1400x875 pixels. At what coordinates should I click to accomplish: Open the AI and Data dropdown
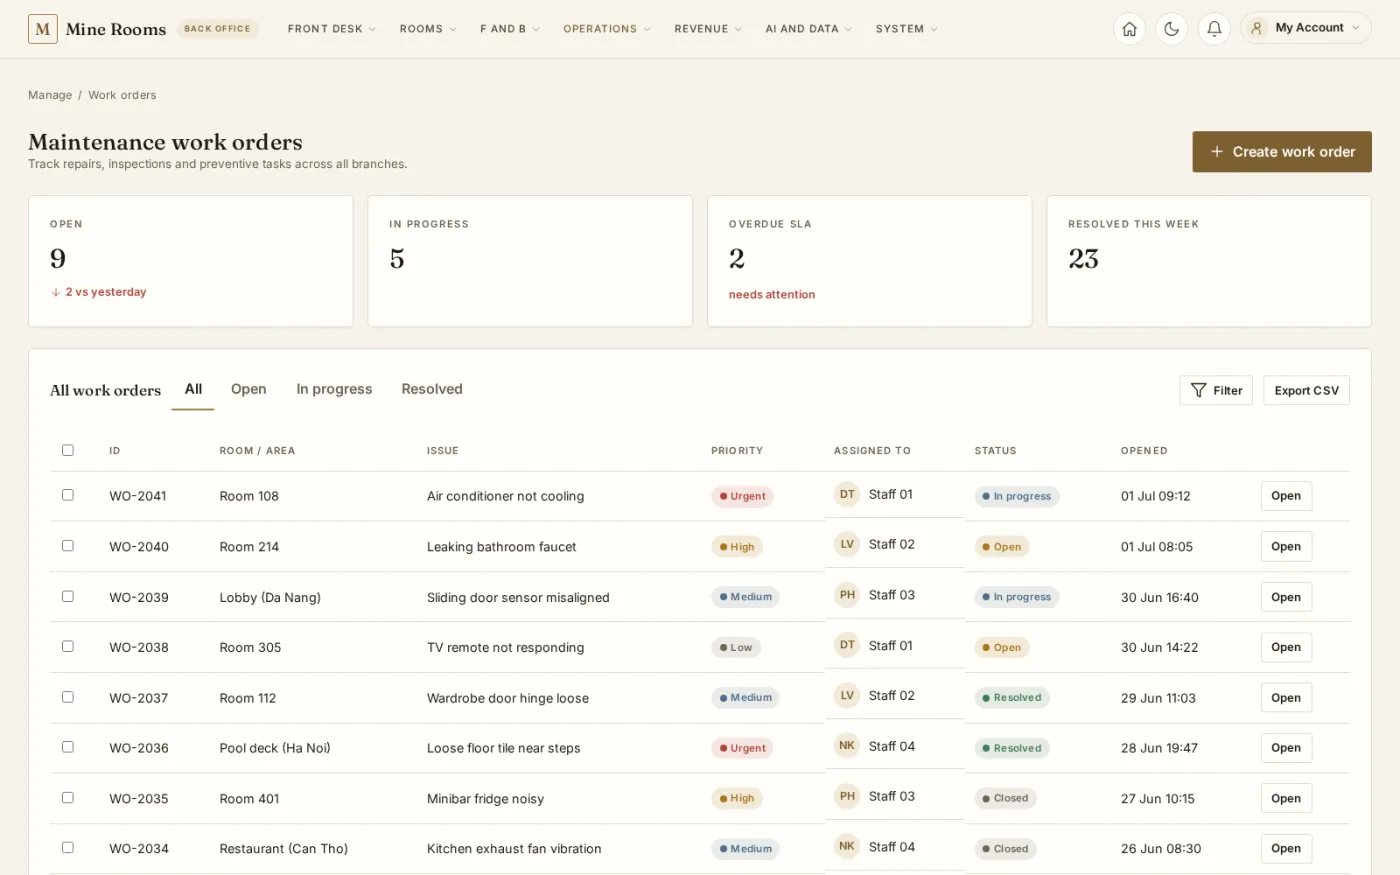pyautogui.click(x=809, y=29)
